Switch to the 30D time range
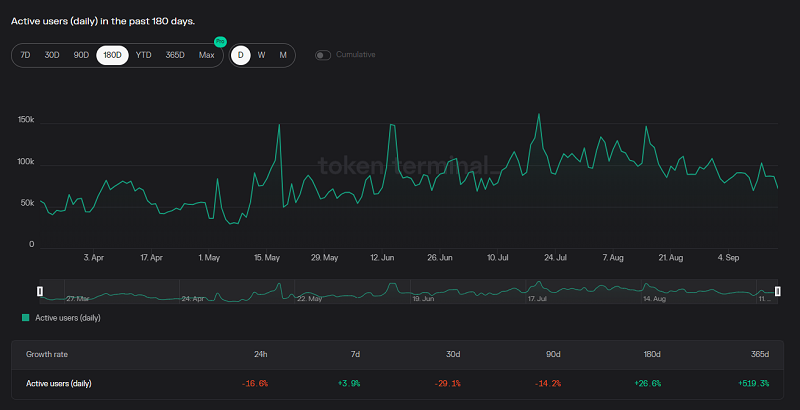Screen dimensions: 800x410 [x=52, y=55]
